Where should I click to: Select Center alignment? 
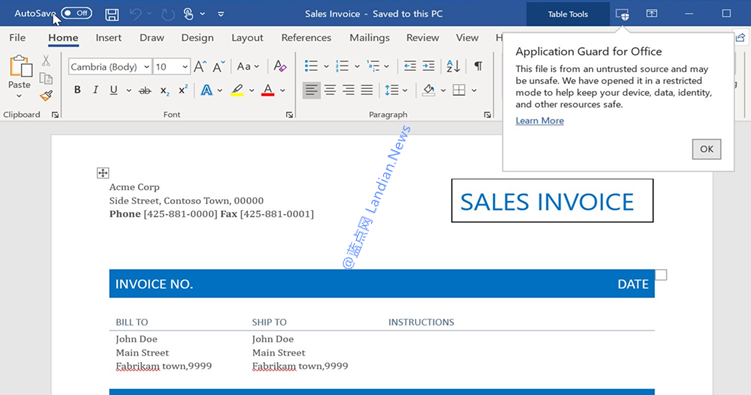tap(330, 90)
